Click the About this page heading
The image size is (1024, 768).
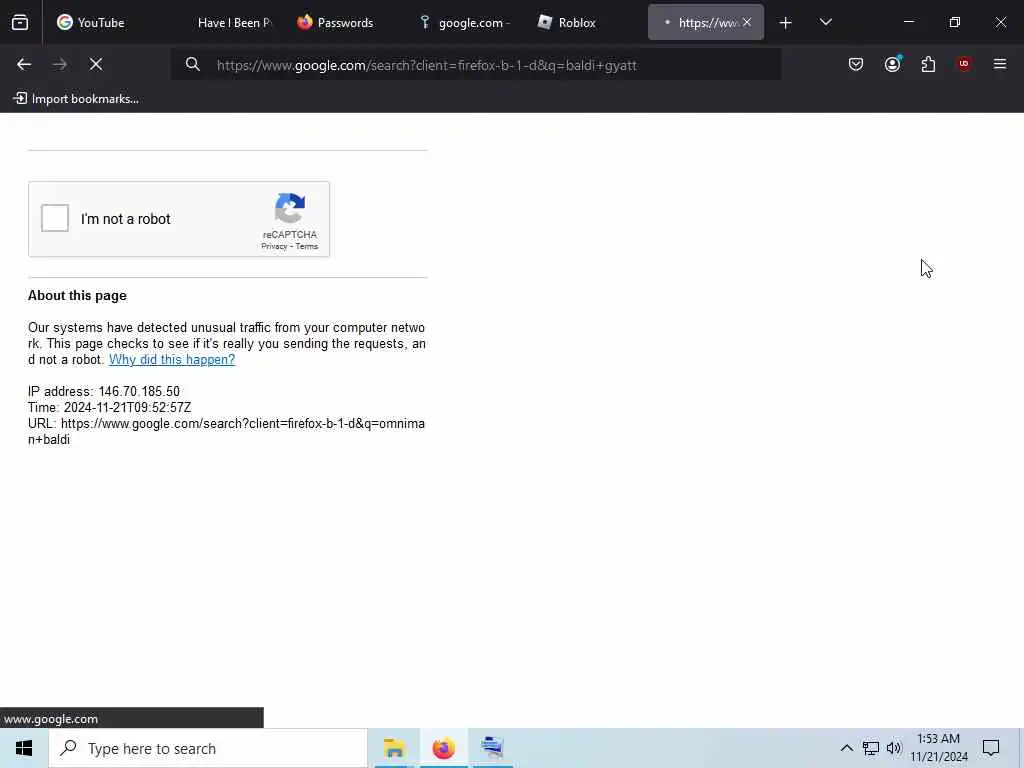point(77,296)
